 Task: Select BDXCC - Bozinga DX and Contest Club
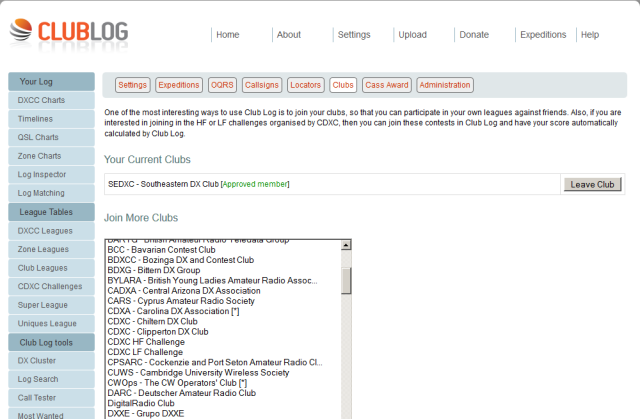point(224,260)
